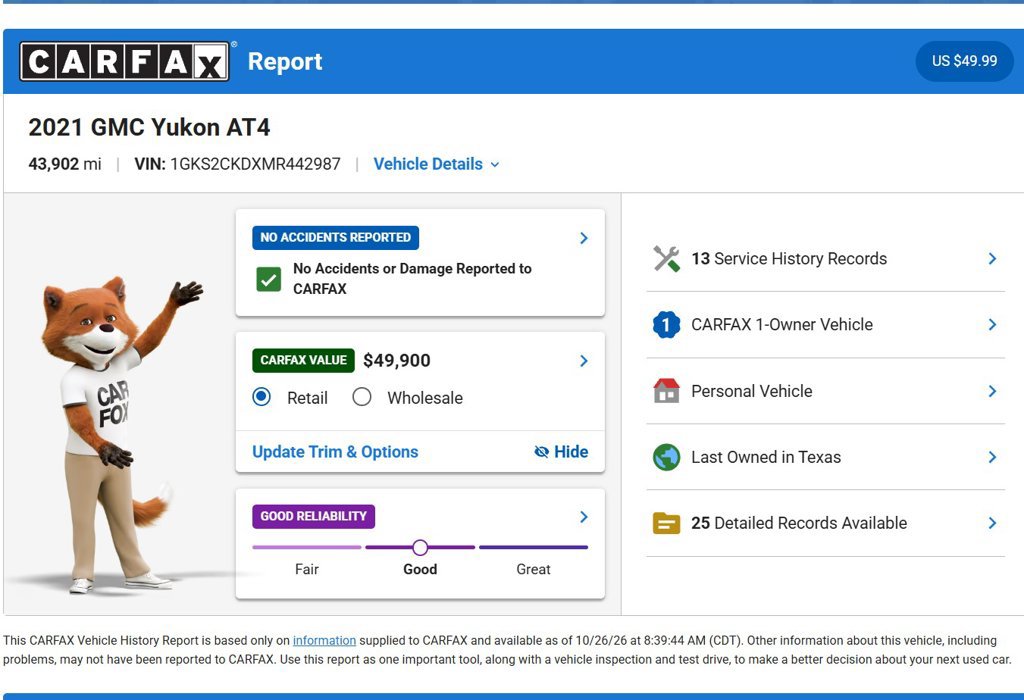Click the blue 1-Owner badge icon

(x=666, y=325)
